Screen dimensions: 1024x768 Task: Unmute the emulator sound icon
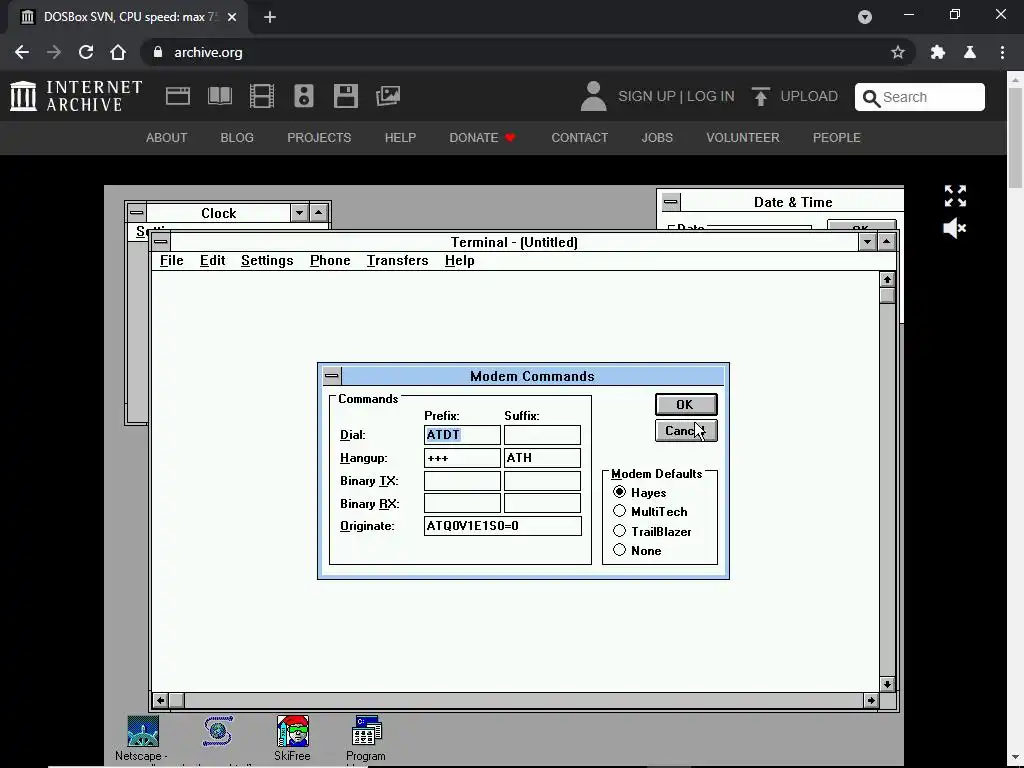955,229
